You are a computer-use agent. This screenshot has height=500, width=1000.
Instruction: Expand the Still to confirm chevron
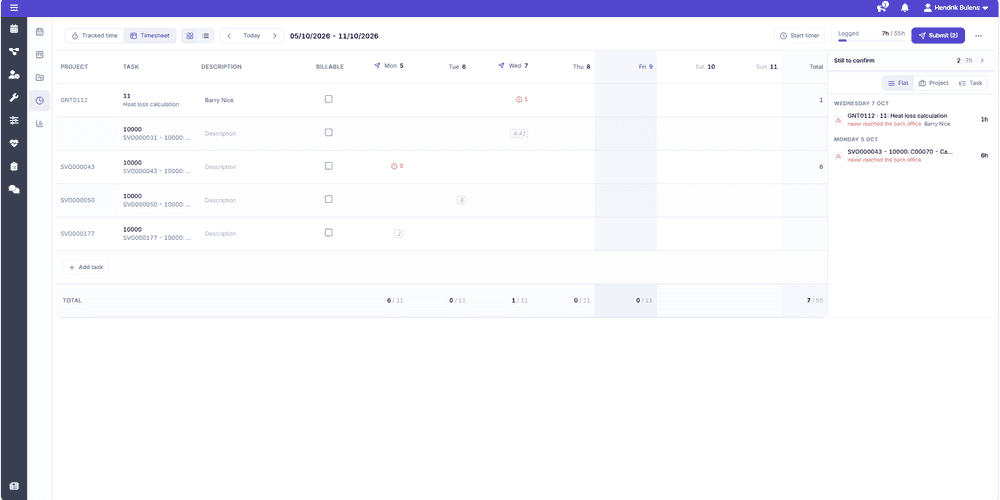pos(982,61)
